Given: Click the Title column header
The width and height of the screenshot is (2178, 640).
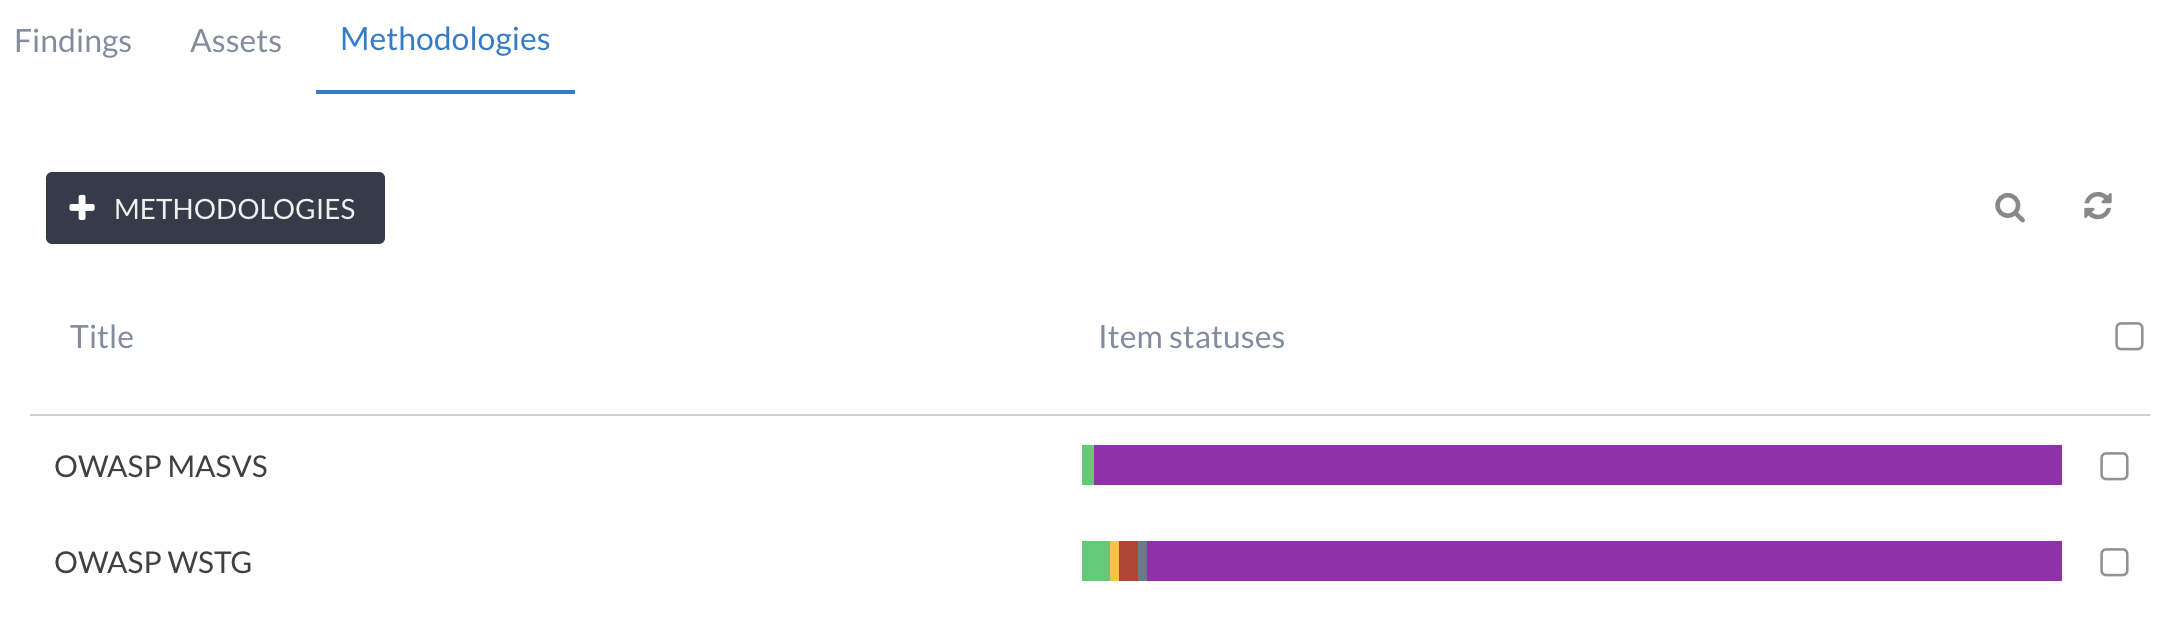Looking at the screenshot, I should point(102,337).
